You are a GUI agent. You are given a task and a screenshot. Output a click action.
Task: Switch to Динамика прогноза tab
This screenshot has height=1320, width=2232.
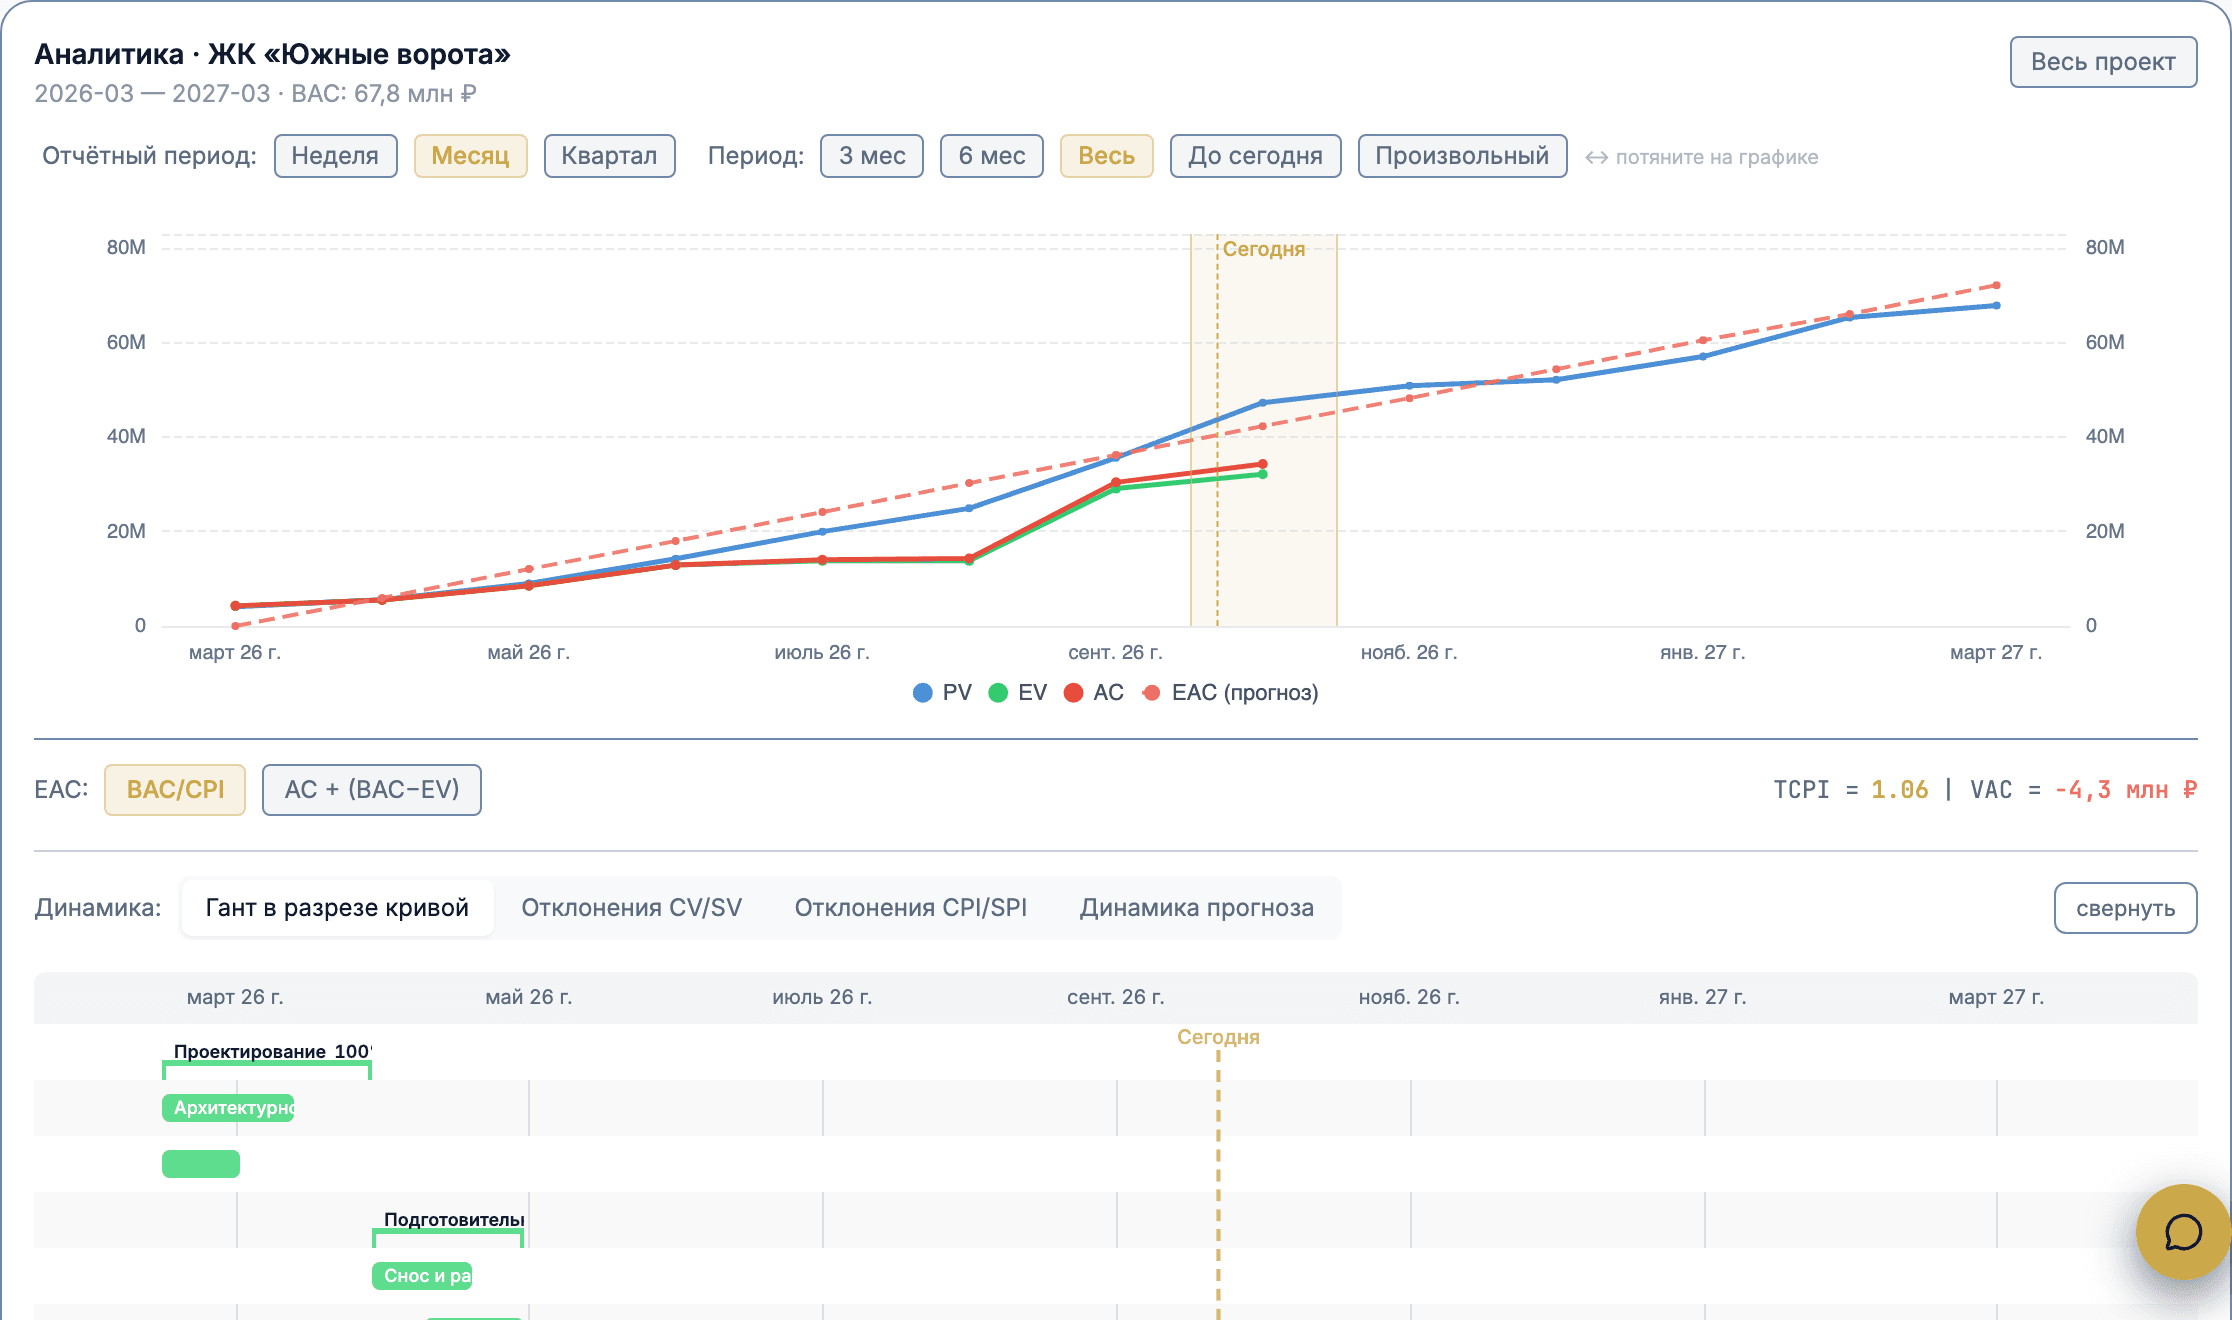tap(1197, 908)
